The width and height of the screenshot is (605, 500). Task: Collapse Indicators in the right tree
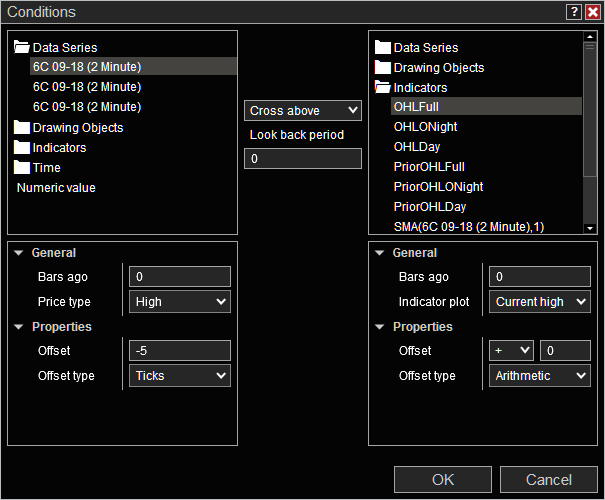420,88
